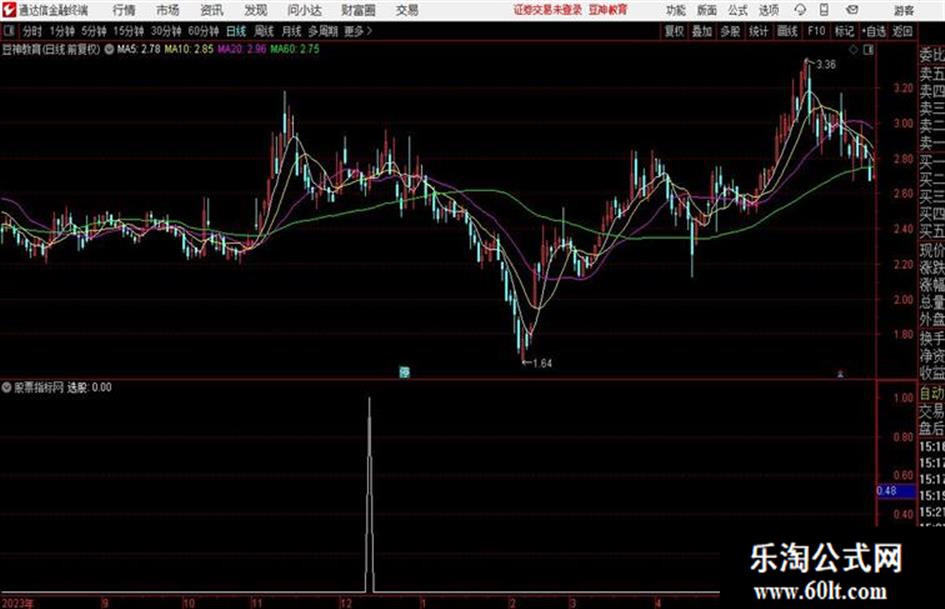The height and width of the screenshot is (609, 945).
Task: Click the 叠加 overlay button
Action: [x=702, y=31]
